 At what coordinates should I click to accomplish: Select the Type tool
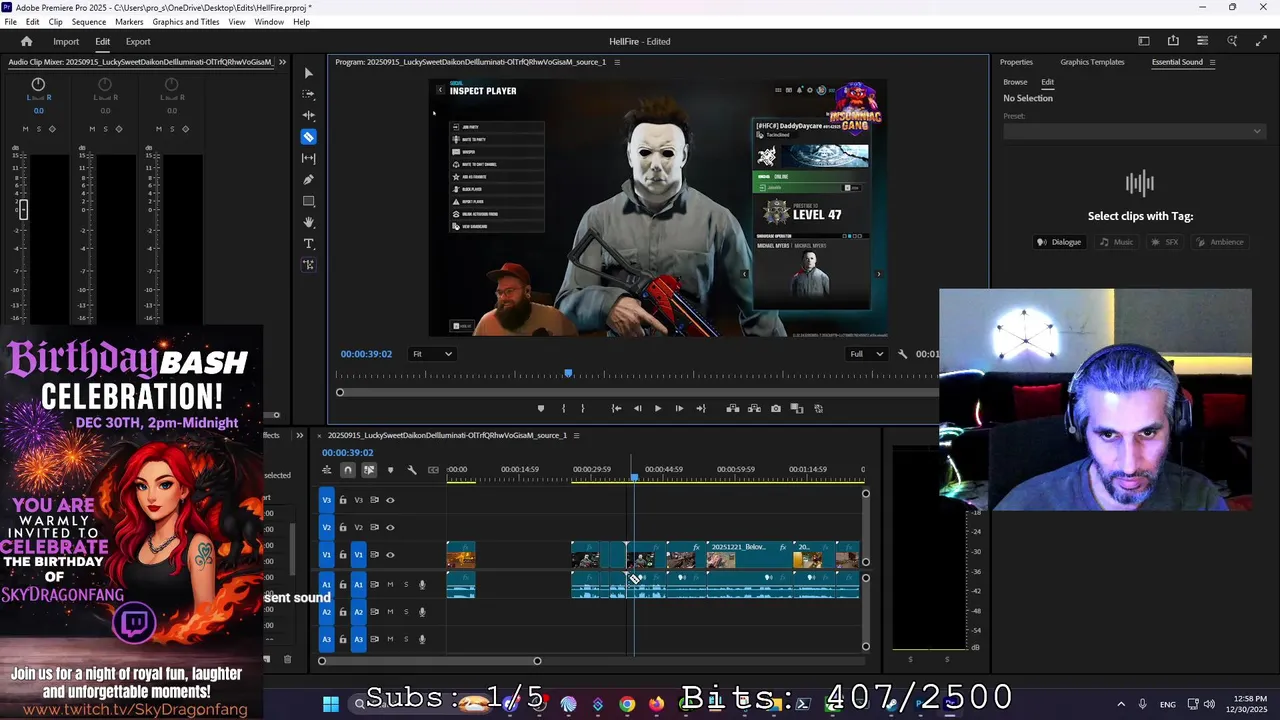pyautogui.click(x=308, y=243)
